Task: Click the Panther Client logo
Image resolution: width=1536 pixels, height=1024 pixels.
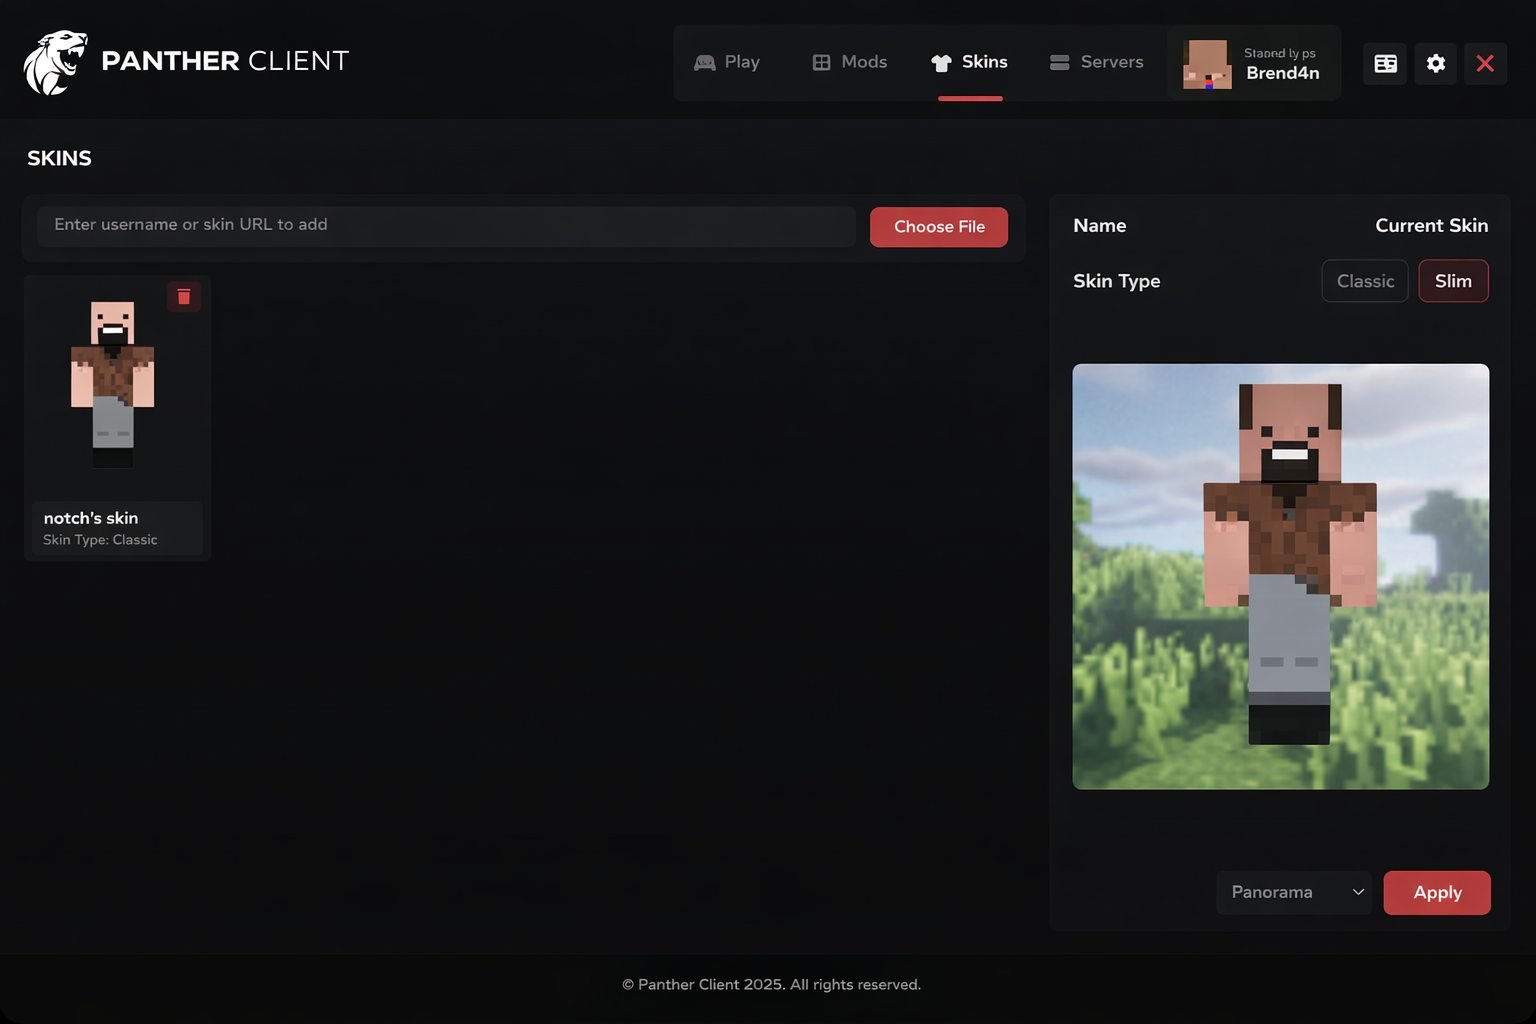Action: (x=185, y=60)
